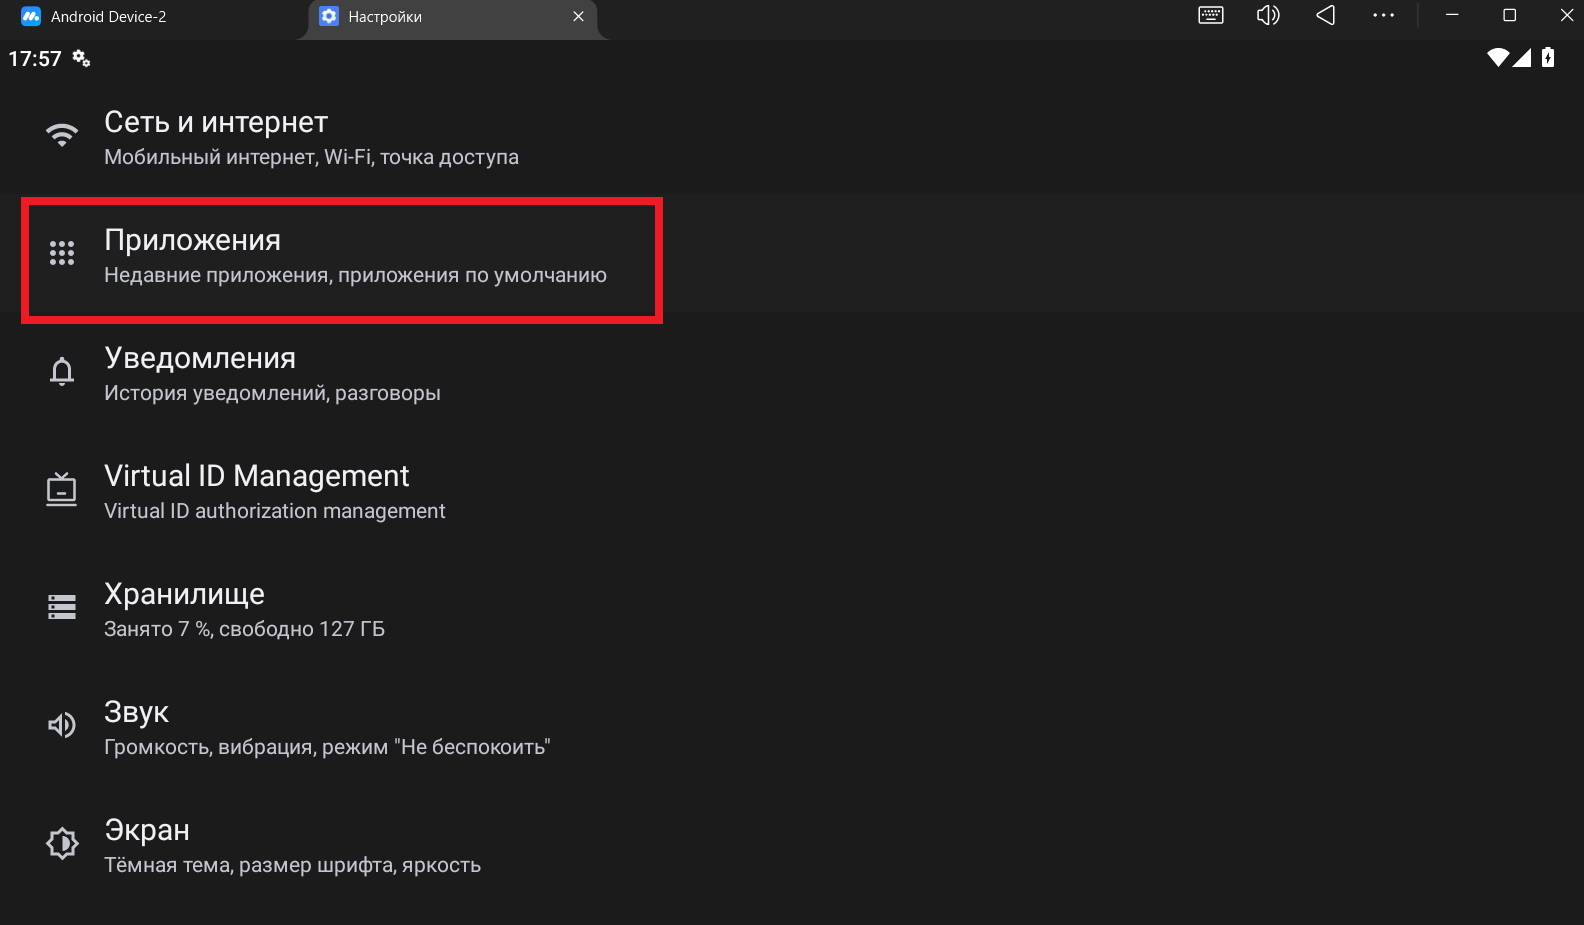Open the keyboard icon in title bar
Screen dimensions: 1584x925
[1210, 16]
